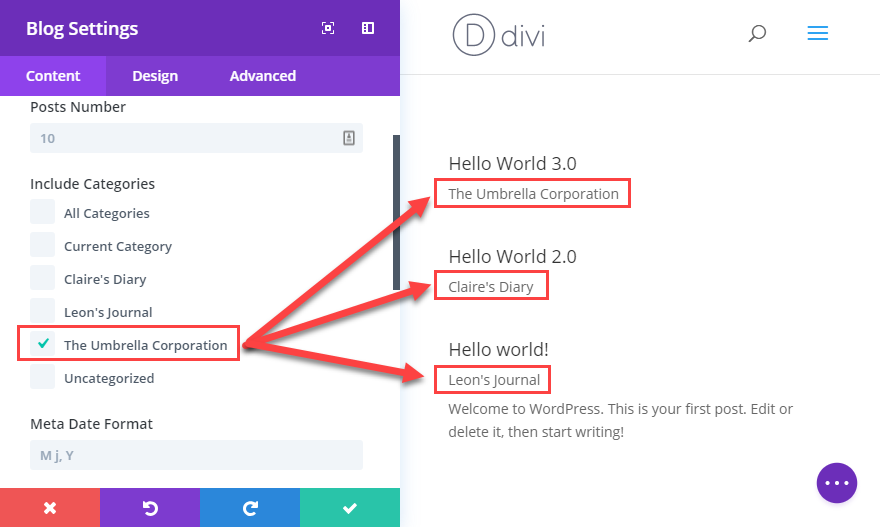Click the Posts Number label
The height and width of the screenshot is (527, 880).
(78, 107)
